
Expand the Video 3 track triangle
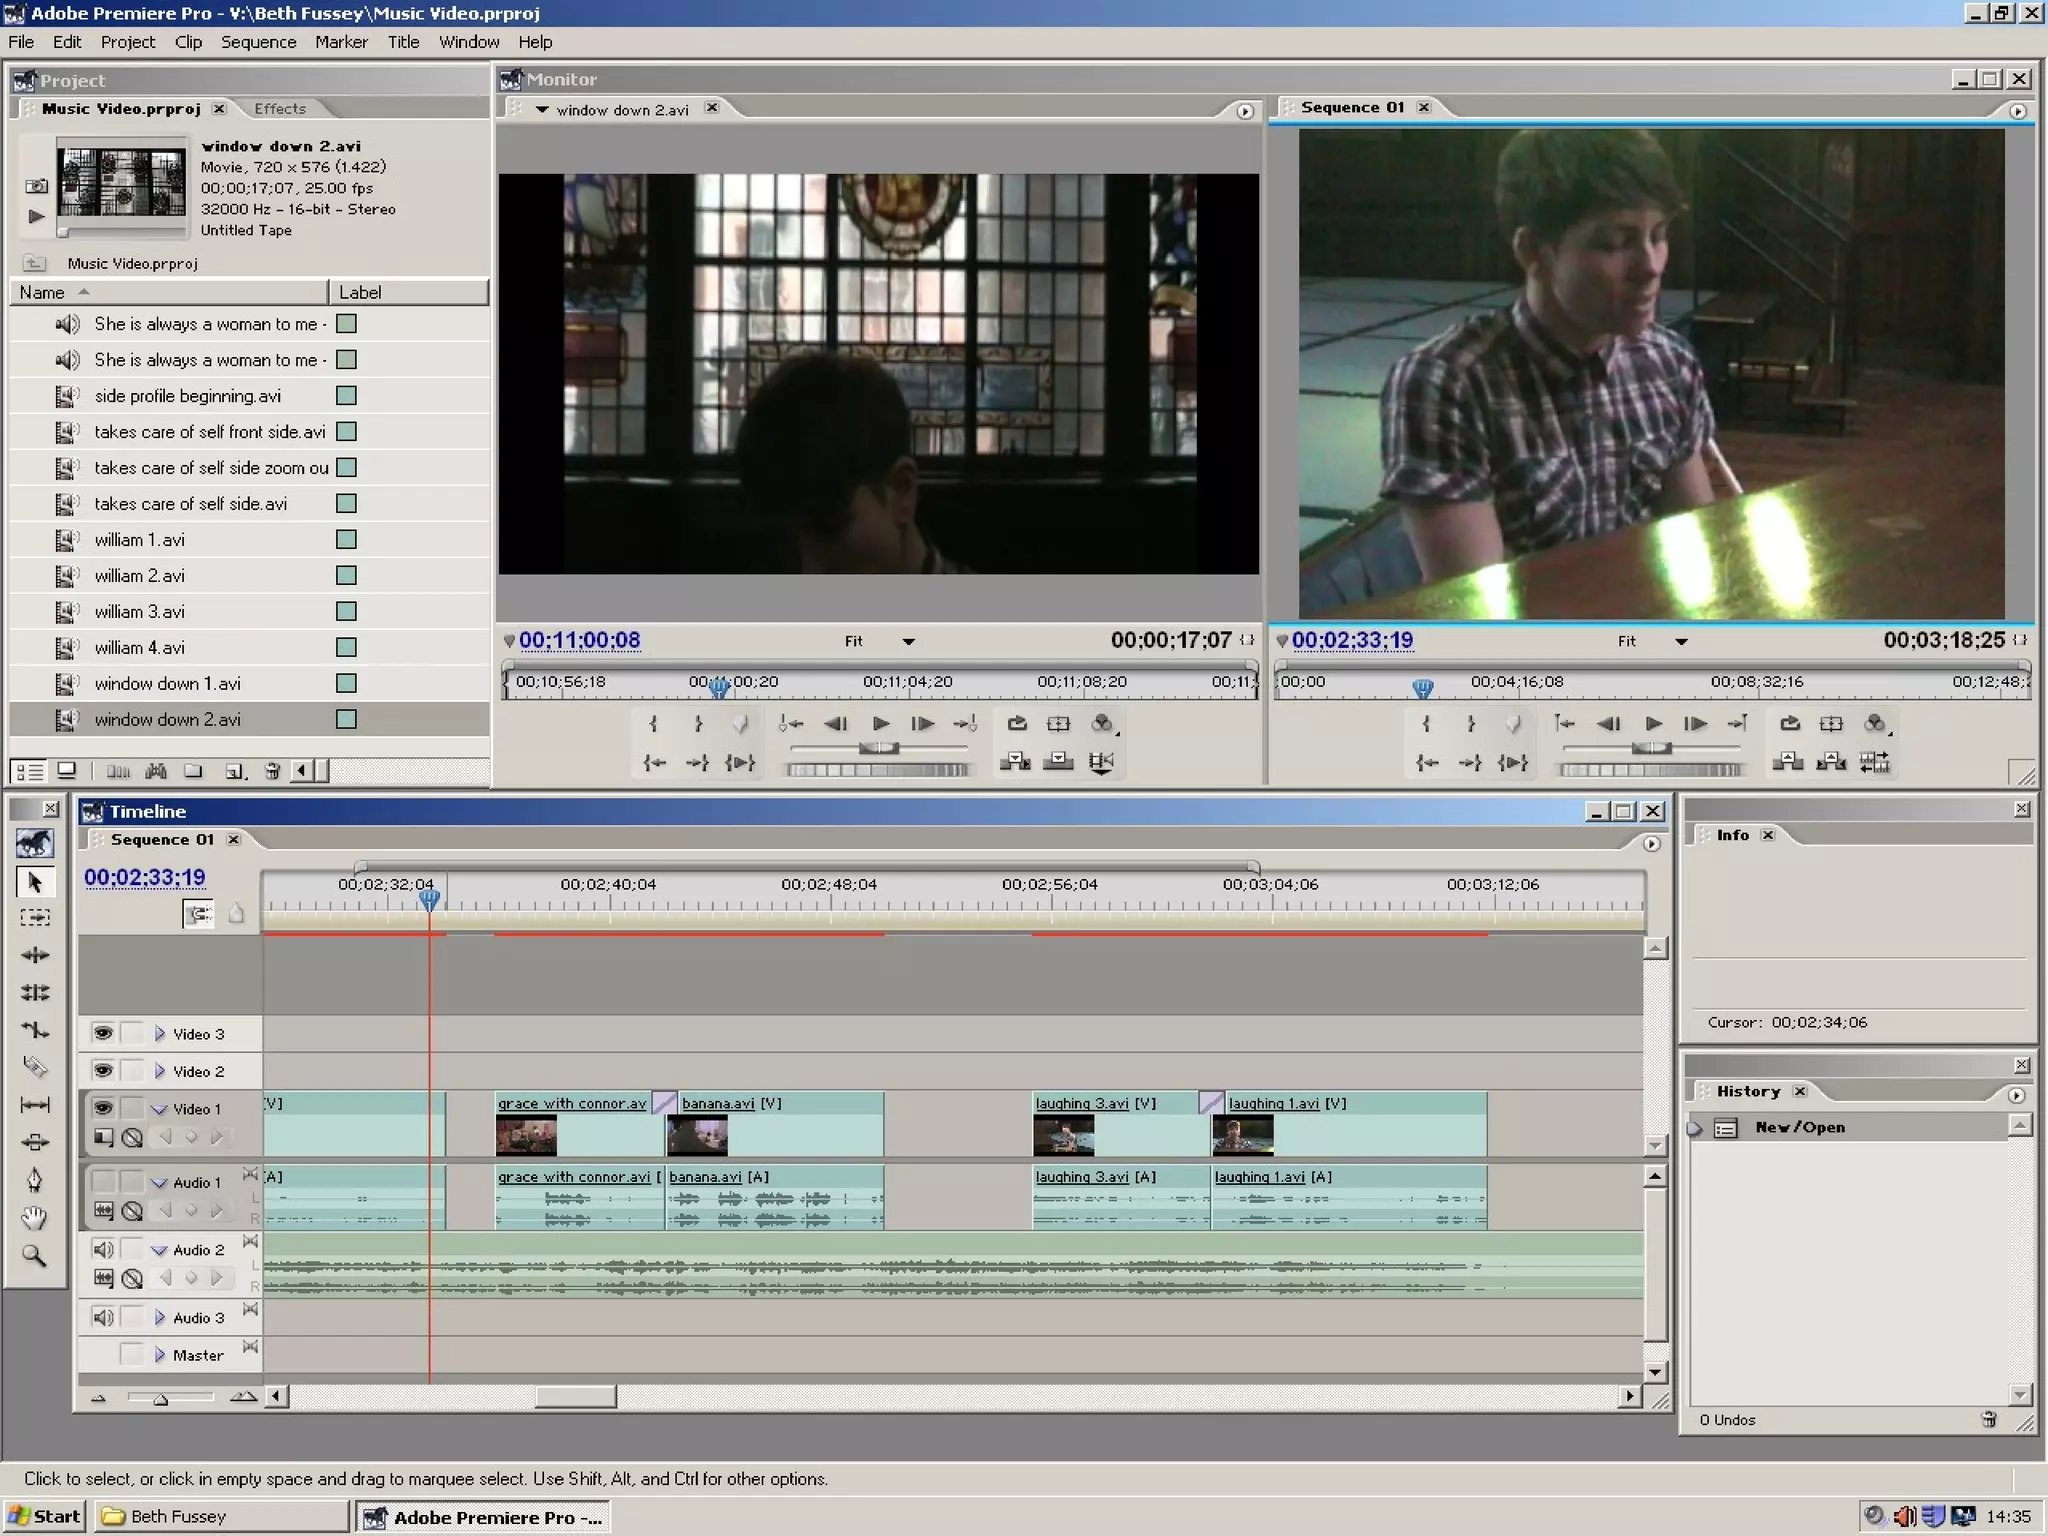coord(159,1034)
